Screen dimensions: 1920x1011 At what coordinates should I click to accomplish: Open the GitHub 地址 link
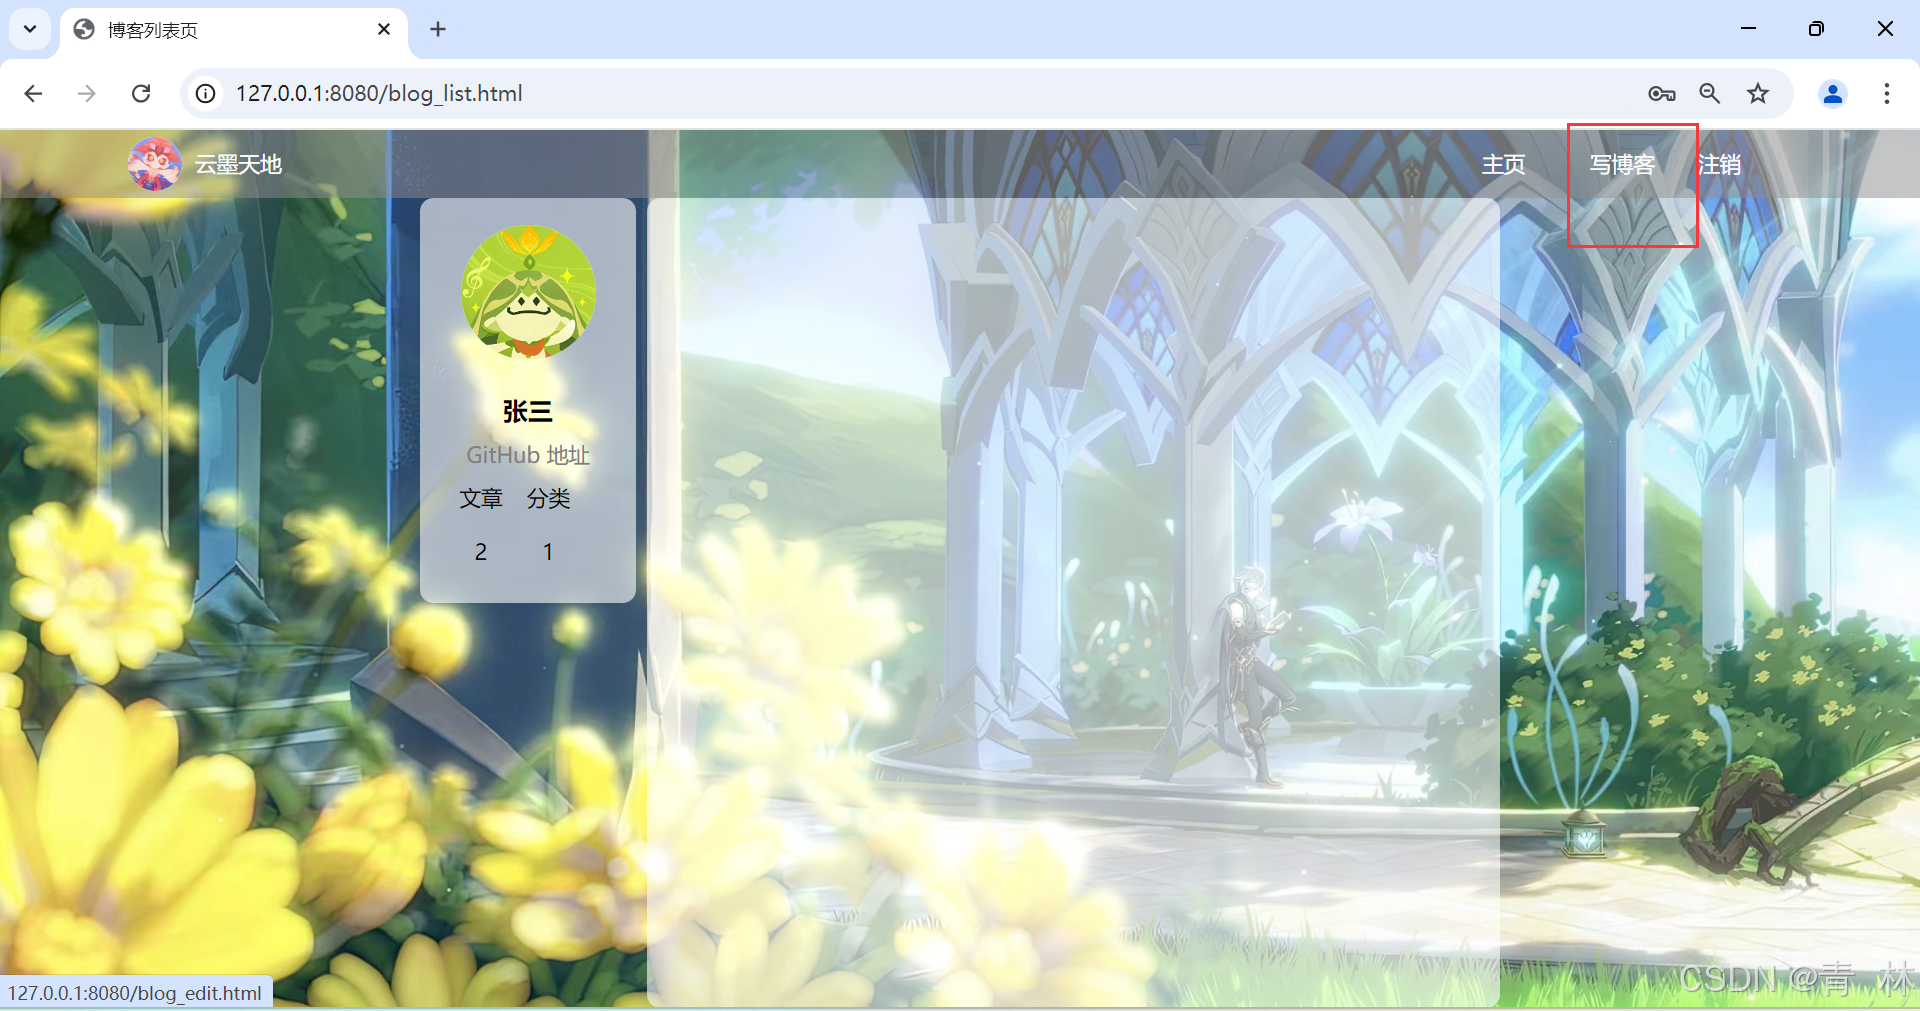[x=528, y=455]
